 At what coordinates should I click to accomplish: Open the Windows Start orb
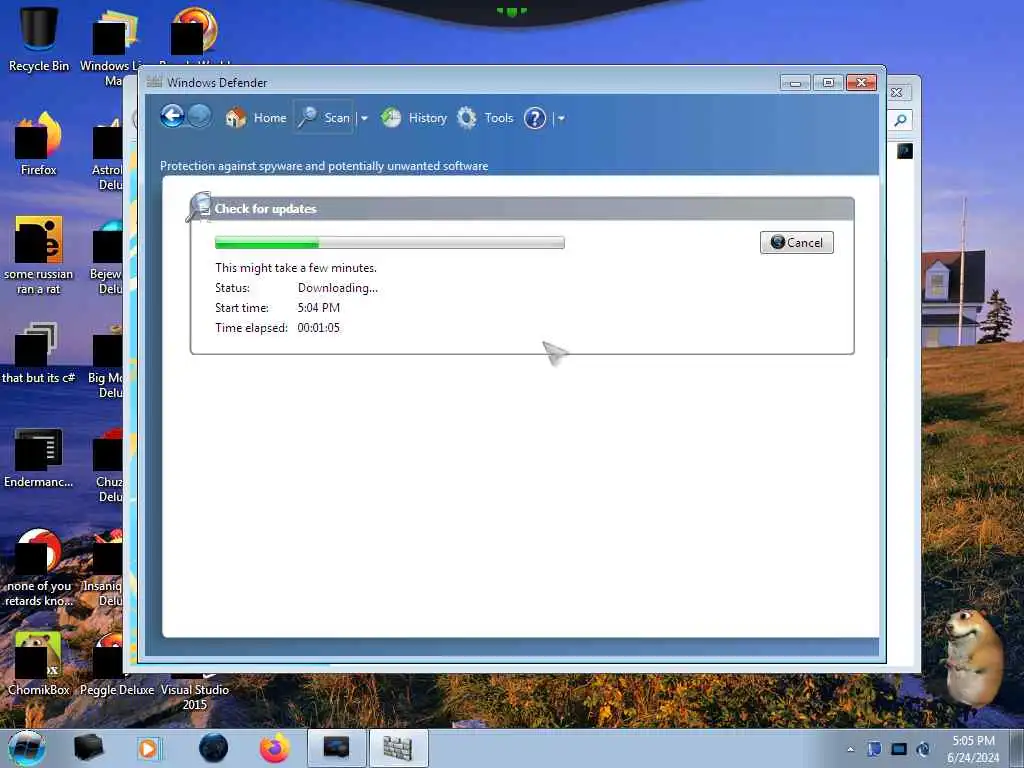(27, 748)
